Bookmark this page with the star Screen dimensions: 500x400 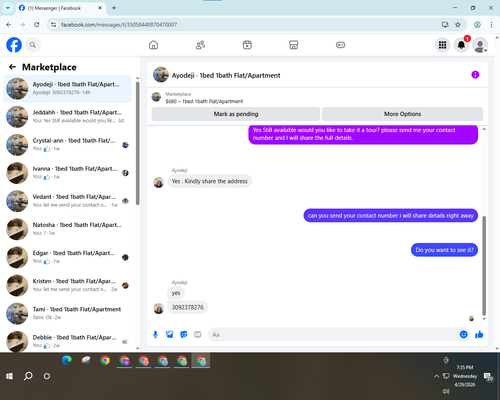[x=458, y=25]
